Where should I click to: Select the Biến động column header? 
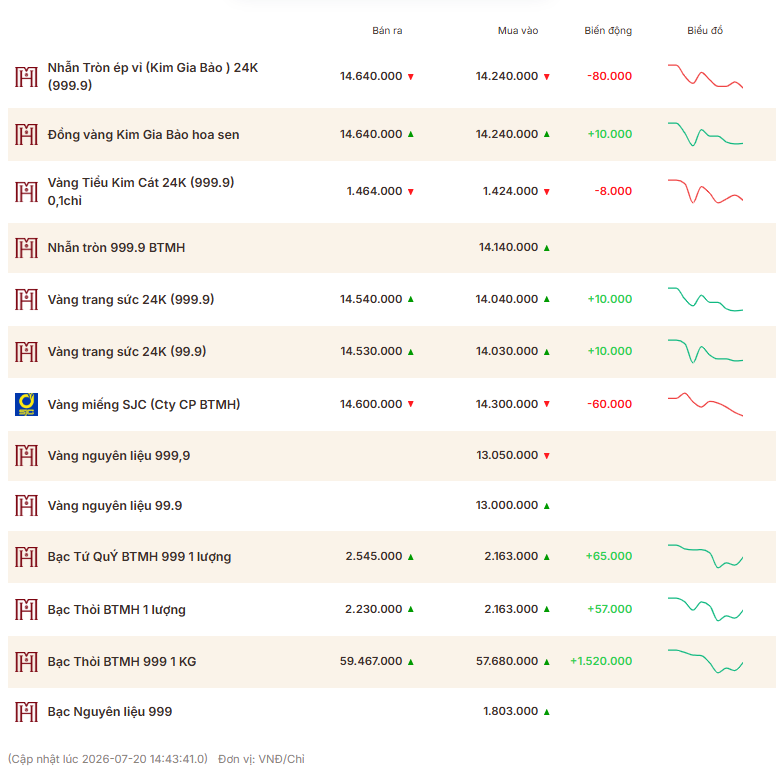click(x=608, y=30)
